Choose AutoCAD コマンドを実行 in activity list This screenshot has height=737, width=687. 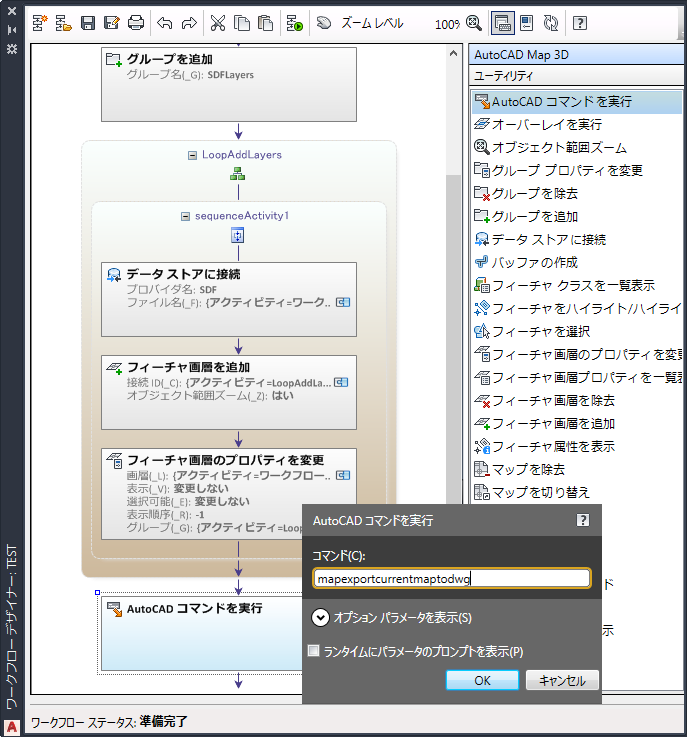coord(577,102)
